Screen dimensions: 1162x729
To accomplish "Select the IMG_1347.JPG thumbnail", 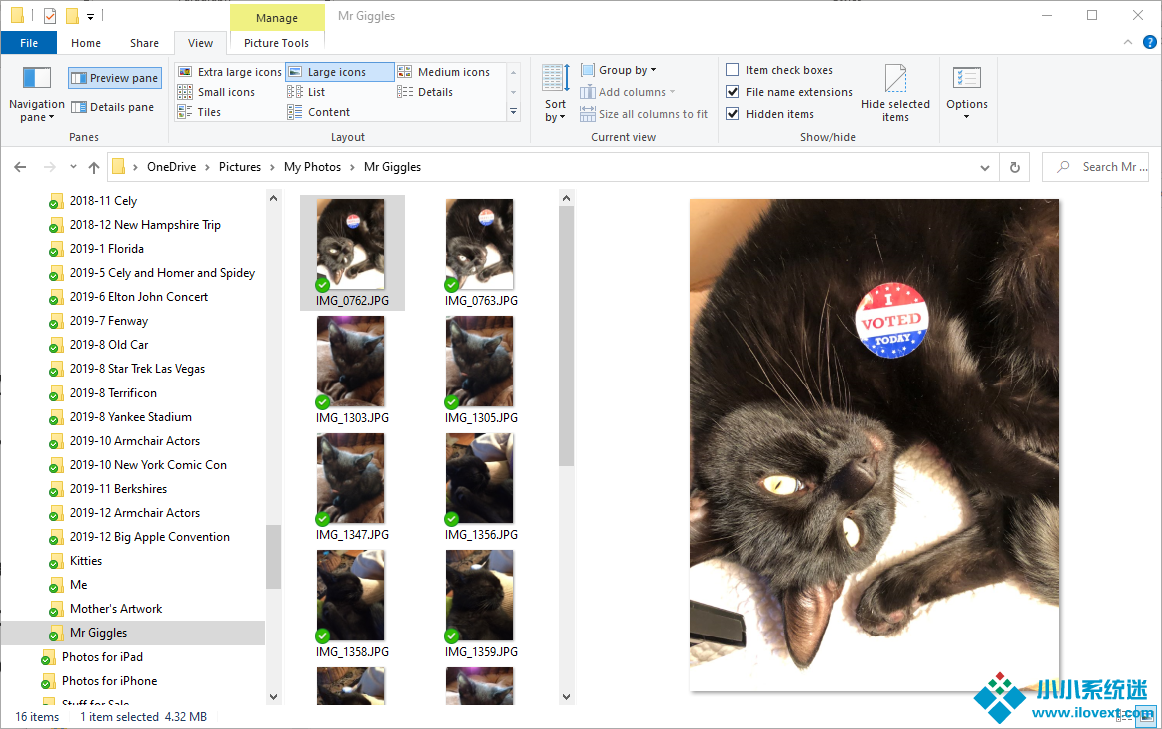I will pyautogui.click(x=352, y=487).
